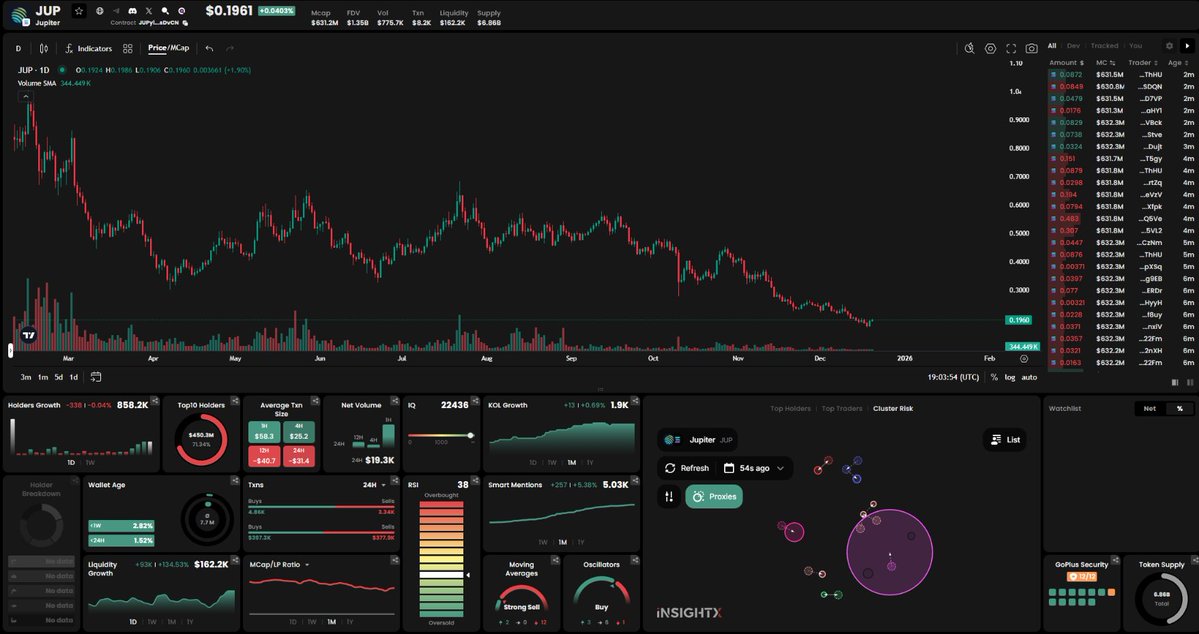Switch the Watchlist to percent mode
This screenshot has height=634, width=1199.
point(1180,408)
